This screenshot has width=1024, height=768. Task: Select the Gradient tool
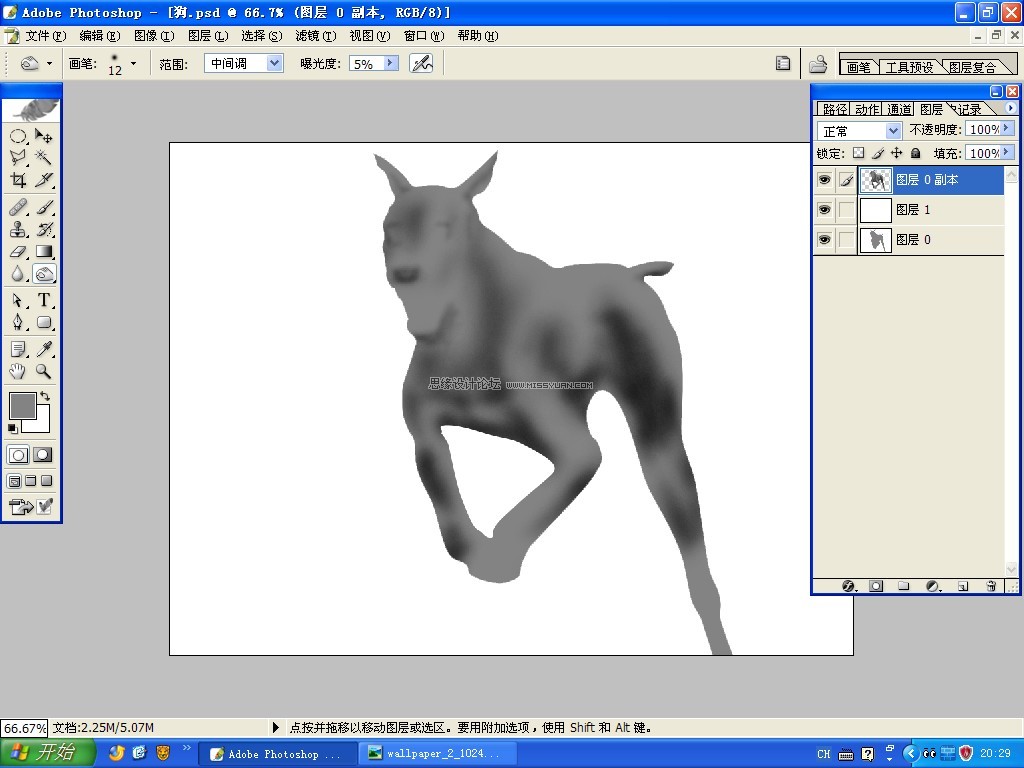coord(44,251)
